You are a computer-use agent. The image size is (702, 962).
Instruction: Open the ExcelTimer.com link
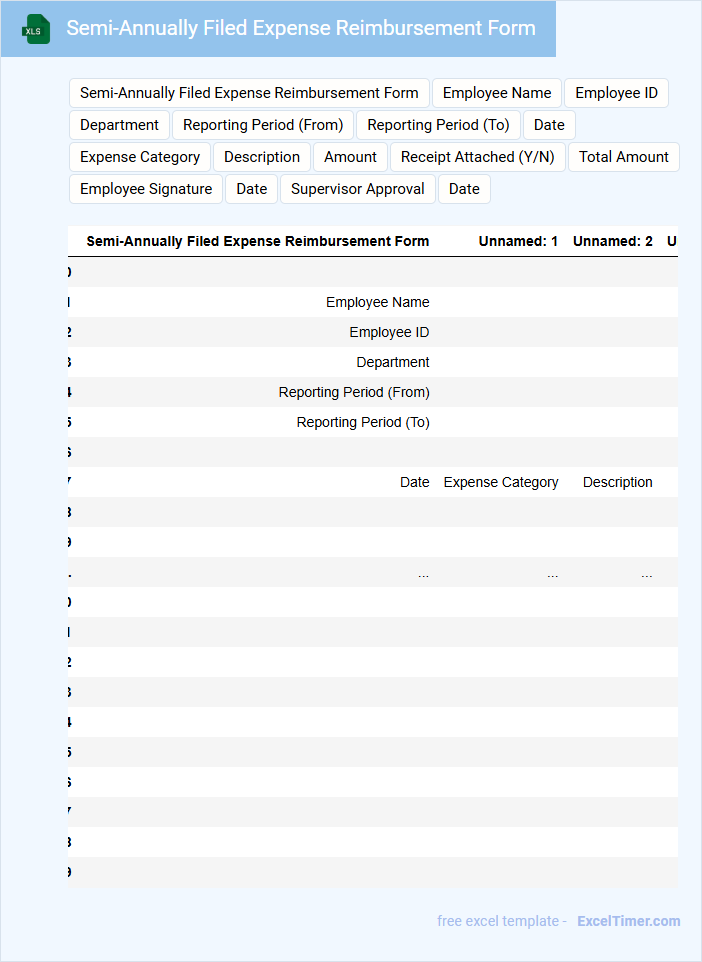tap(628, 921)
